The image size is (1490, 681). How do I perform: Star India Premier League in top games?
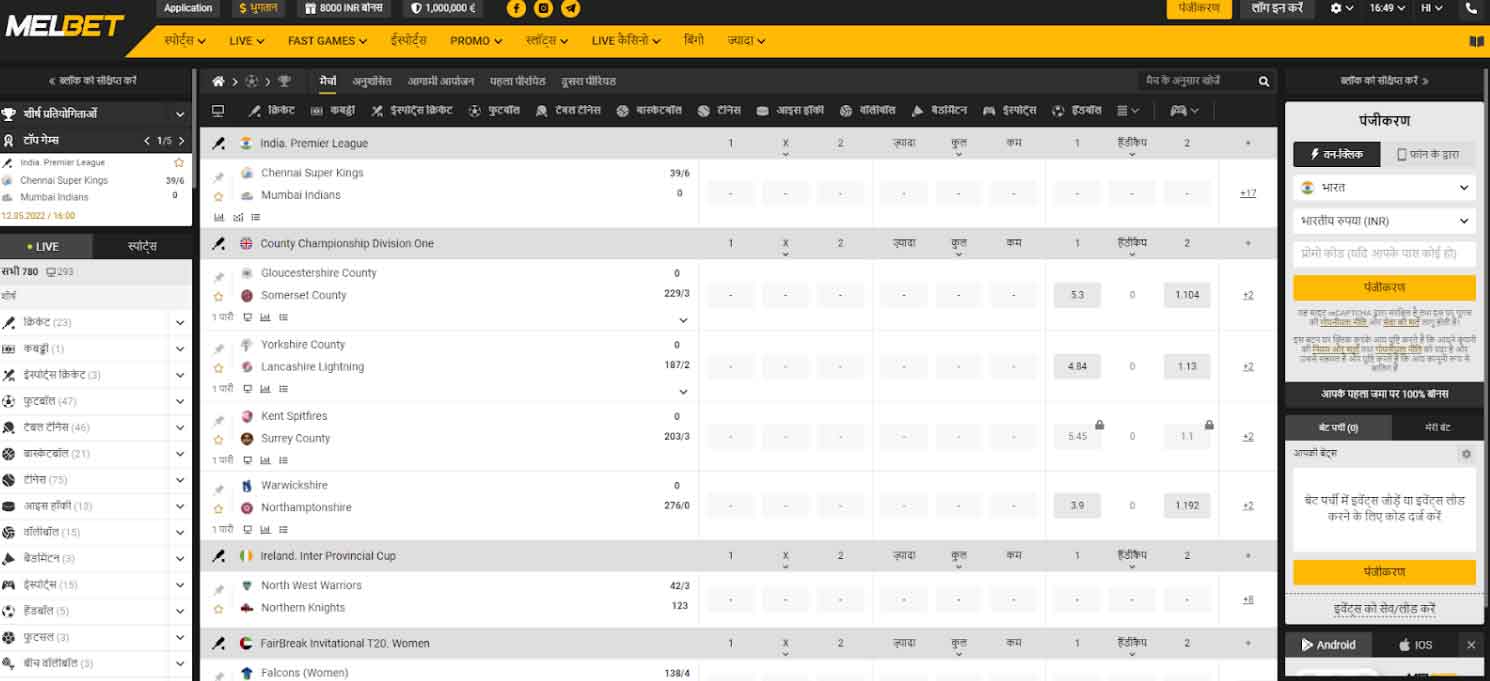click(179, 162)
